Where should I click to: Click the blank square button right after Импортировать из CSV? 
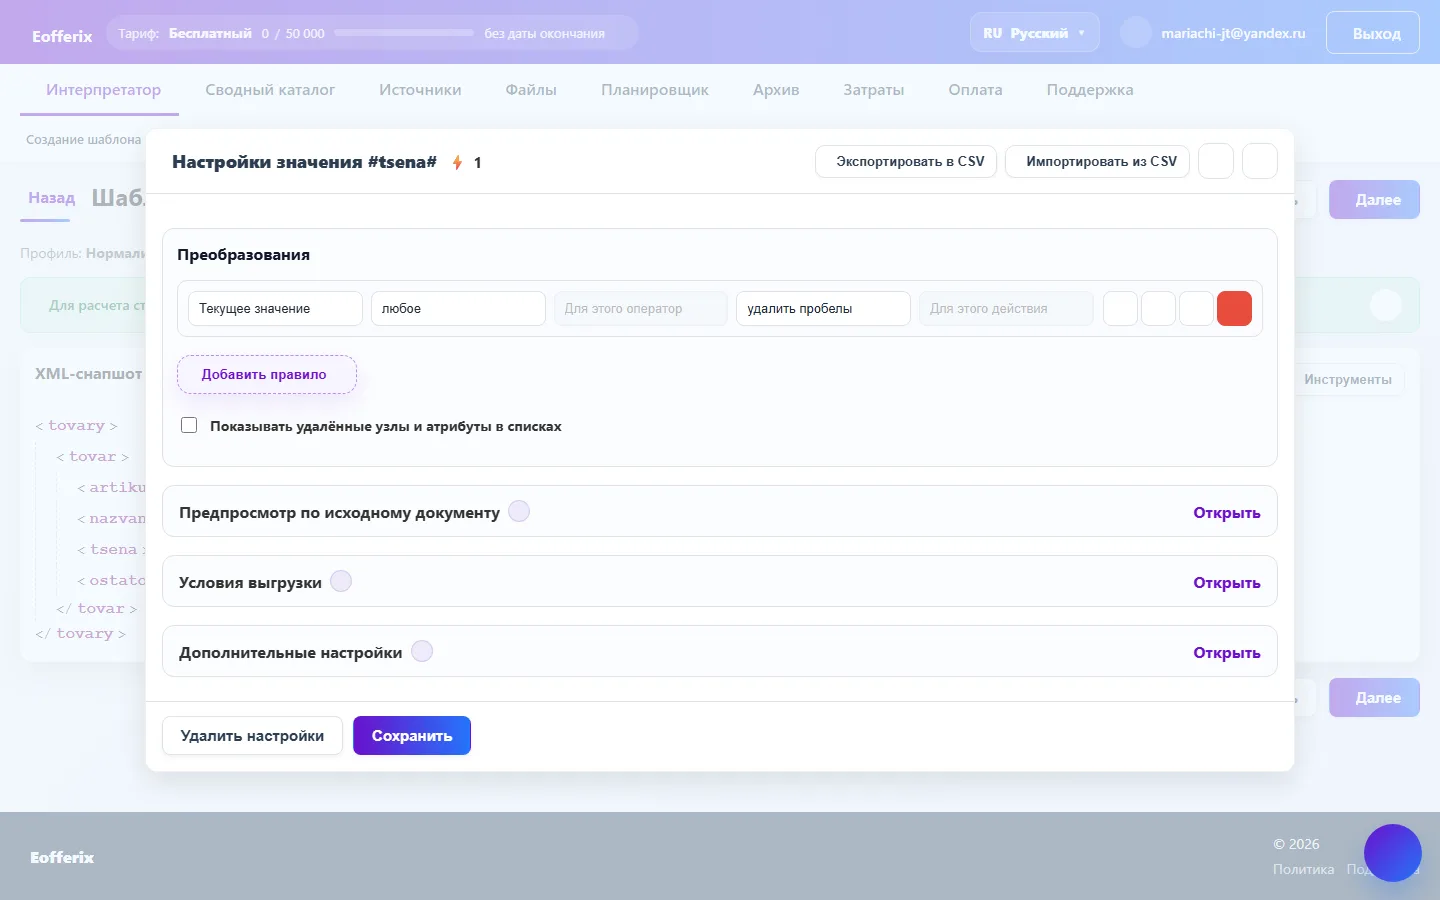pyautogui.click(x=1215, y=161)
